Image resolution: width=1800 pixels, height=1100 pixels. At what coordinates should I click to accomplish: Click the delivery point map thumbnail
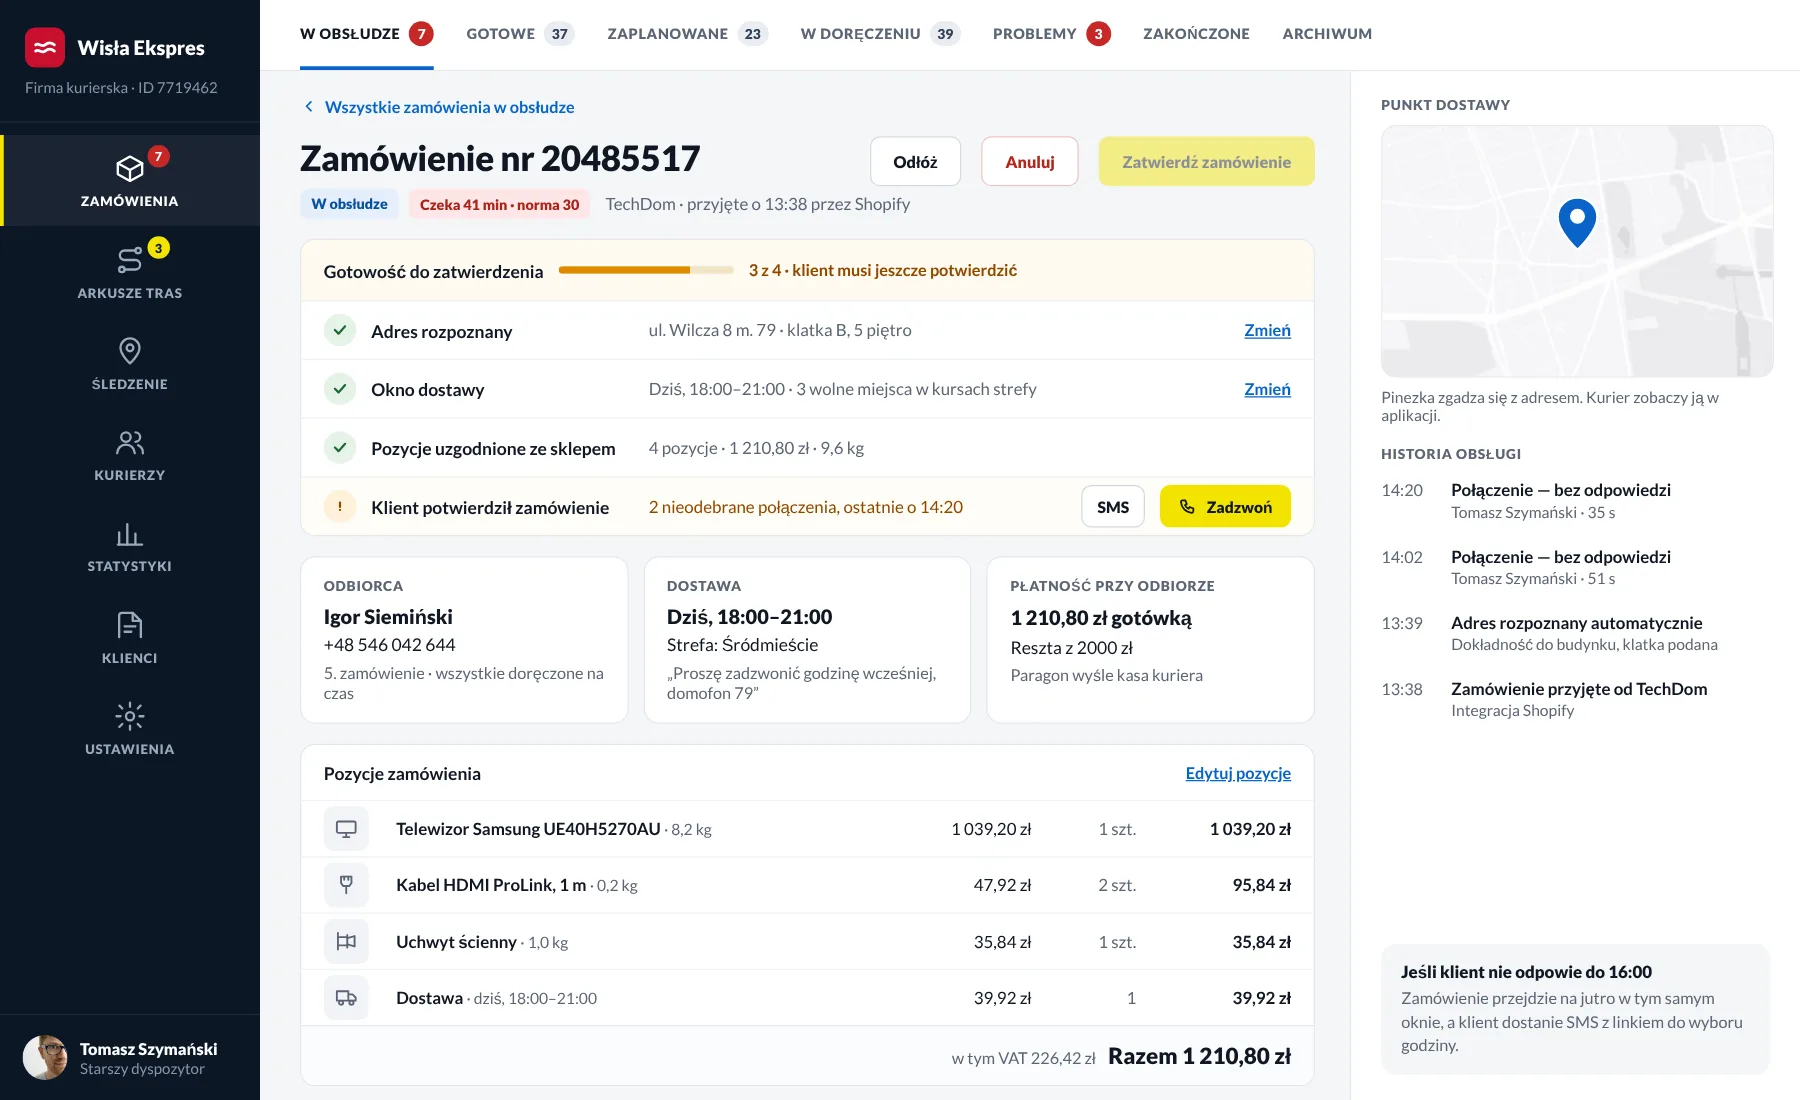pyautogui.click(x=1577, y=251)
